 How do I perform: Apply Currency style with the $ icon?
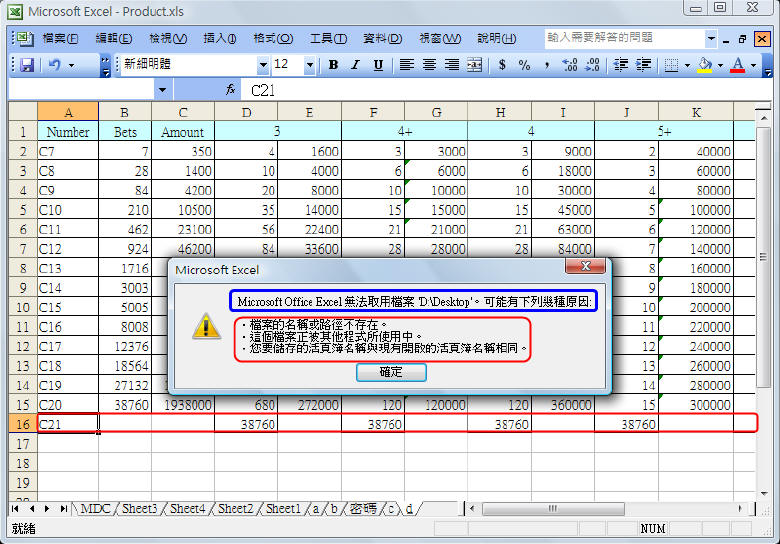[501, 65]
